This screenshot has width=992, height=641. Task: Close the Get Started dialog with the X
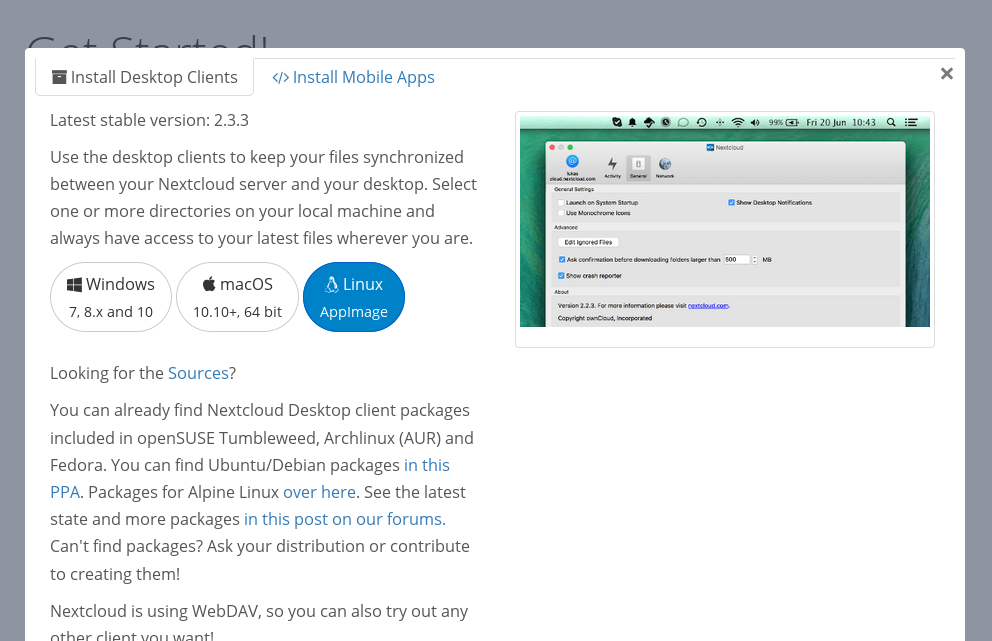(x=946, y=74)
